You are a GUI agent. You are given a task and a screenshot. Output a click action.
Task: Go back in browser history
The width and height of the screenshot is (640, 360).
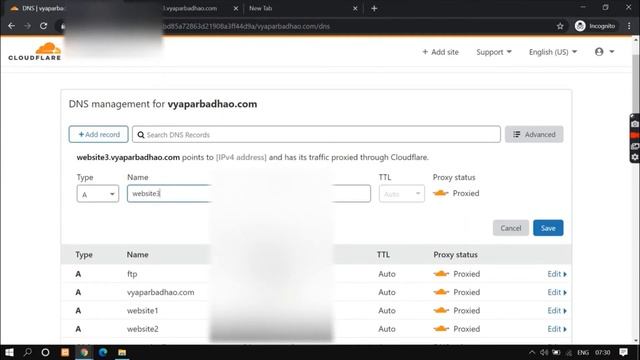coord(11,26)
